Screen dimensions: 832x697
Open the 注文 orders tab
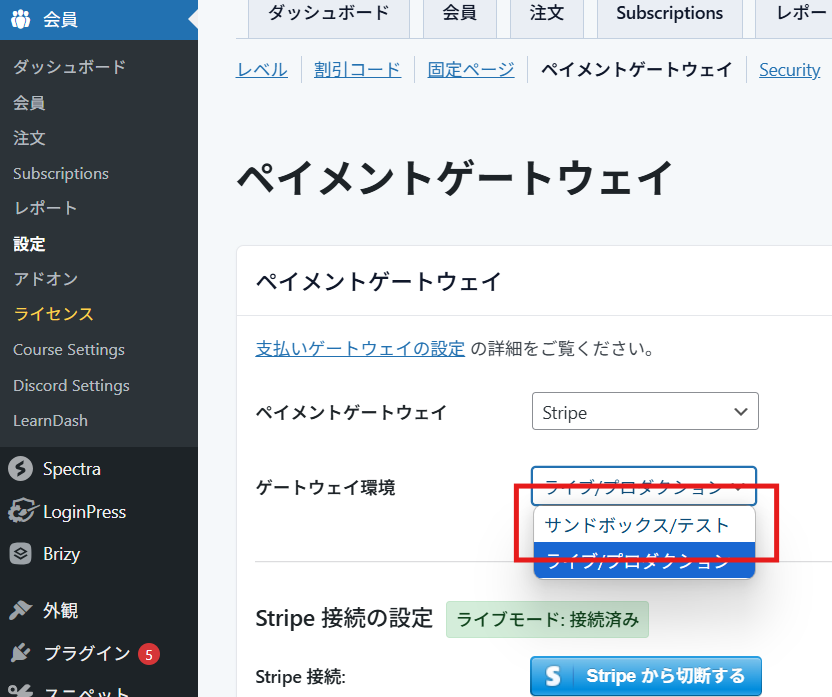[x=546, y=14]
